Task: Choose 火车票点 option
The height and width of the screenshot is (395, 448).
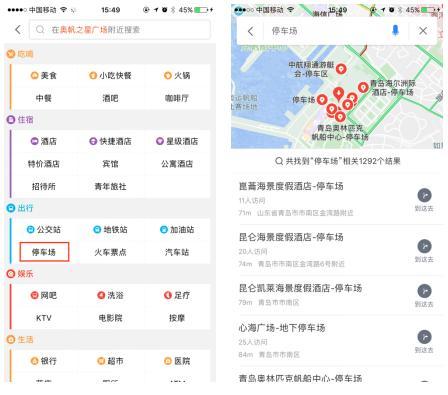Action: [x=110, y=252]
